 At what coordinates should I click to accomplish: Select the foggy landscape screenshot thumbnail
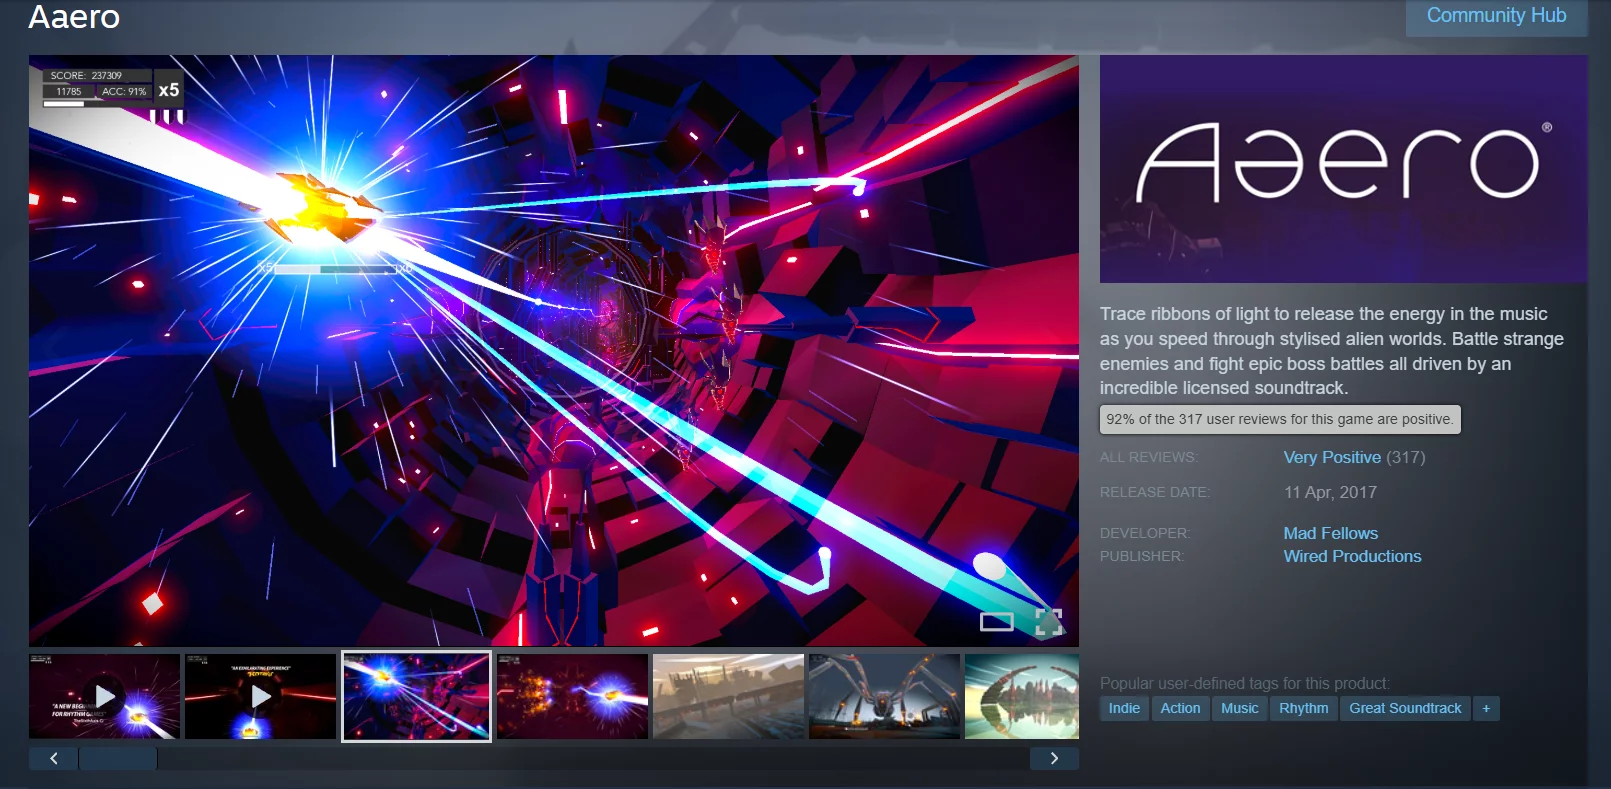pyautogui.click(x=728, y=696)
